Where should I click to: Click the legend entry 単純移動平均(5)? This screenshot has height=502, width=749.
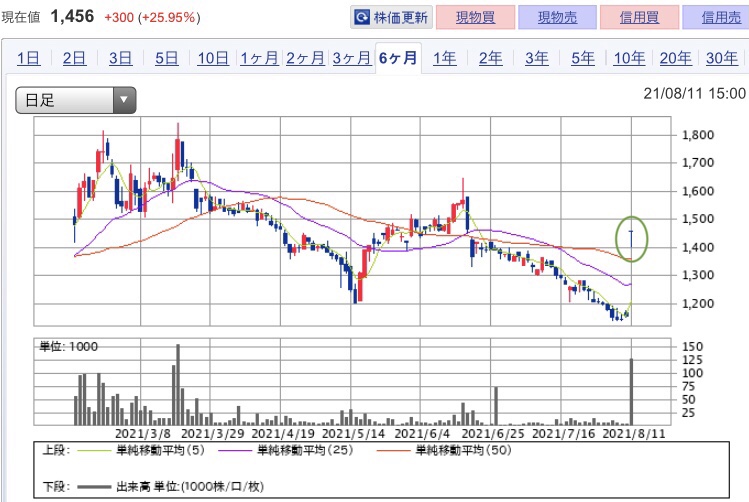point(160,450)
